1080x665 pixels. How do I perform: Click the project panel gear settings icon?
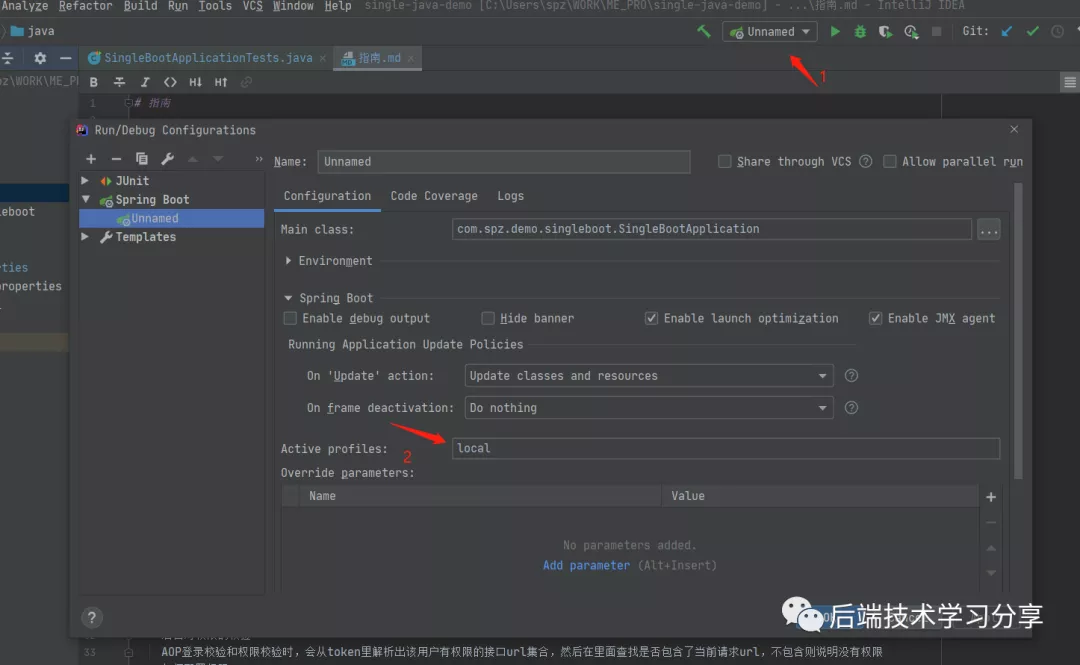pos(40,58)
